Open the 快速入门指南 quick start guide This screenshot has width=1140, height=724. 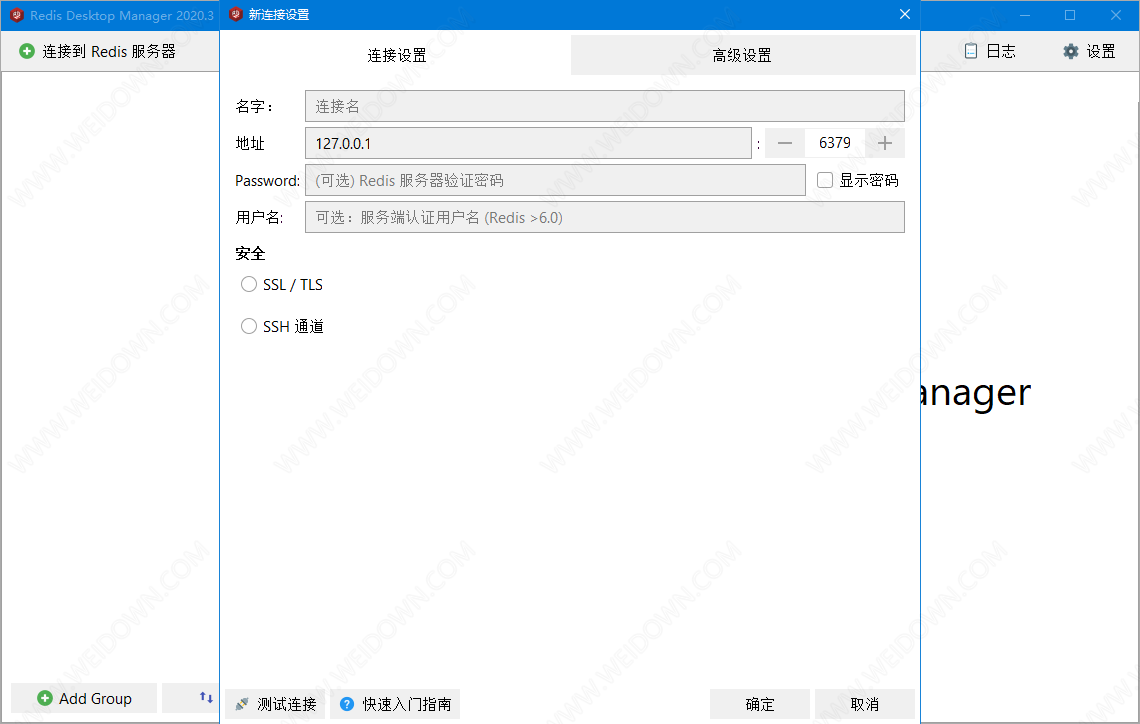tap(396, 704)
